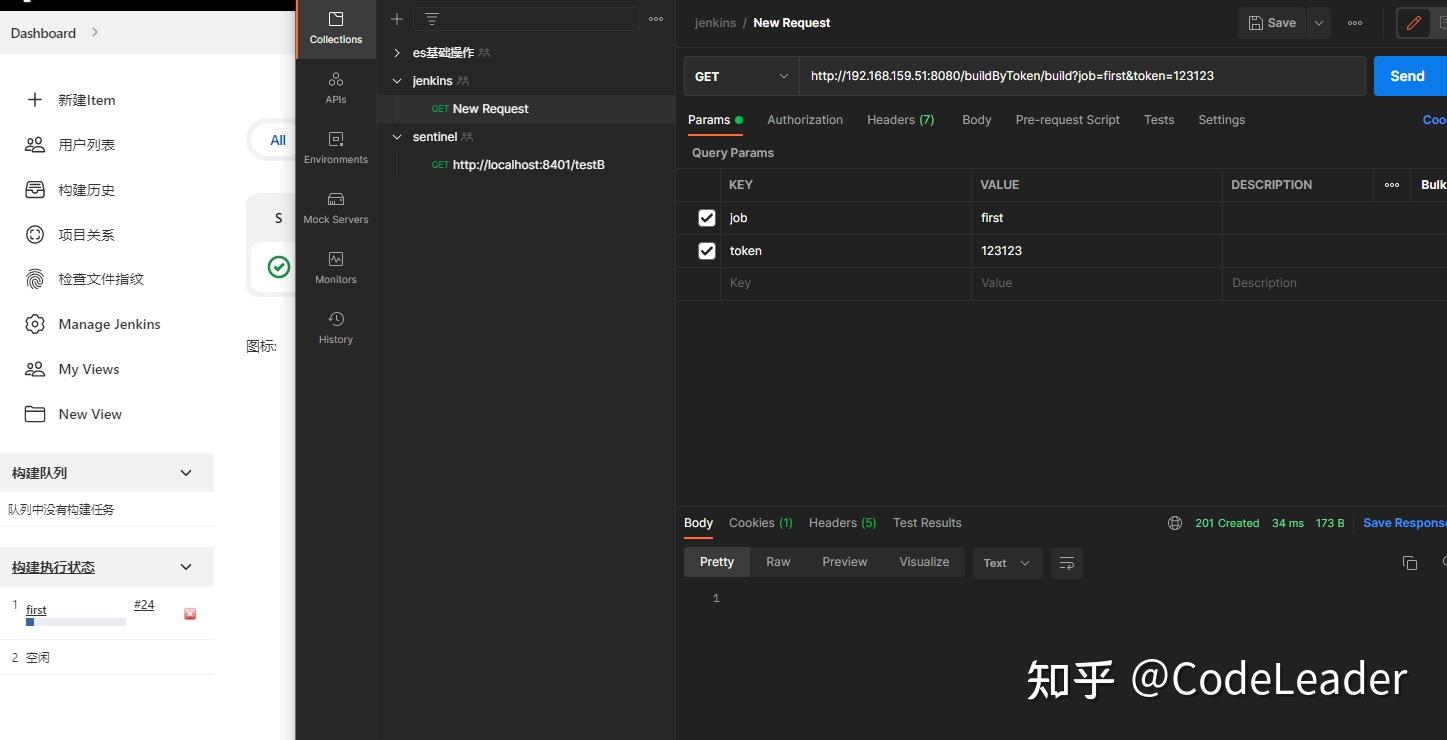This screenshot has width=1447, height=740.
Task: Uncheck the job query parameter
Action: 707,217
